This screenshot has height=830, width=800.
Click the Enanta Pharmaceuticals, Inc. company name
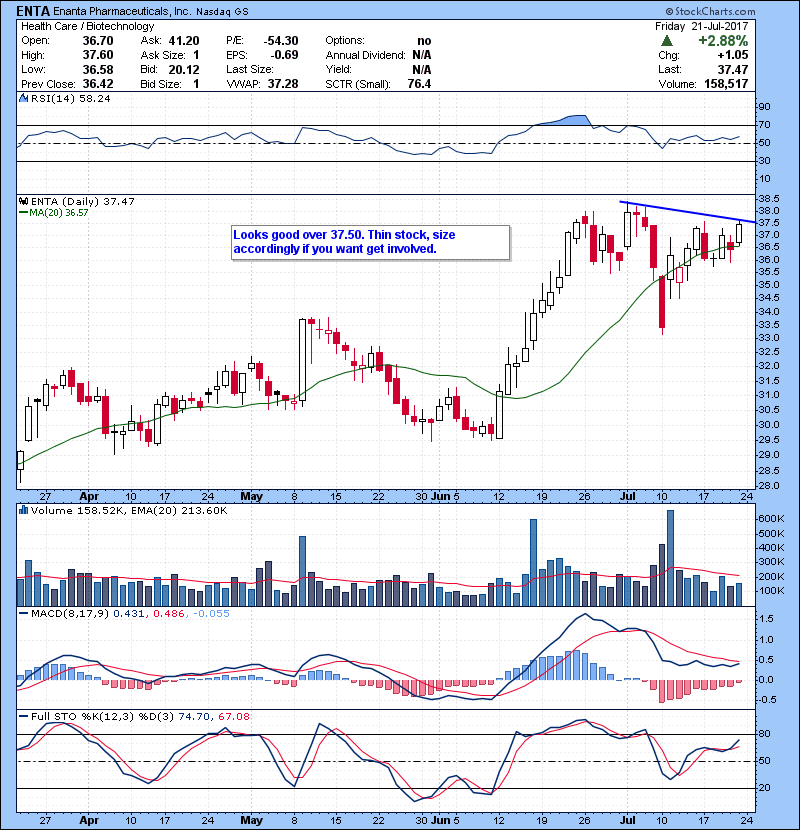coord(122,11)
